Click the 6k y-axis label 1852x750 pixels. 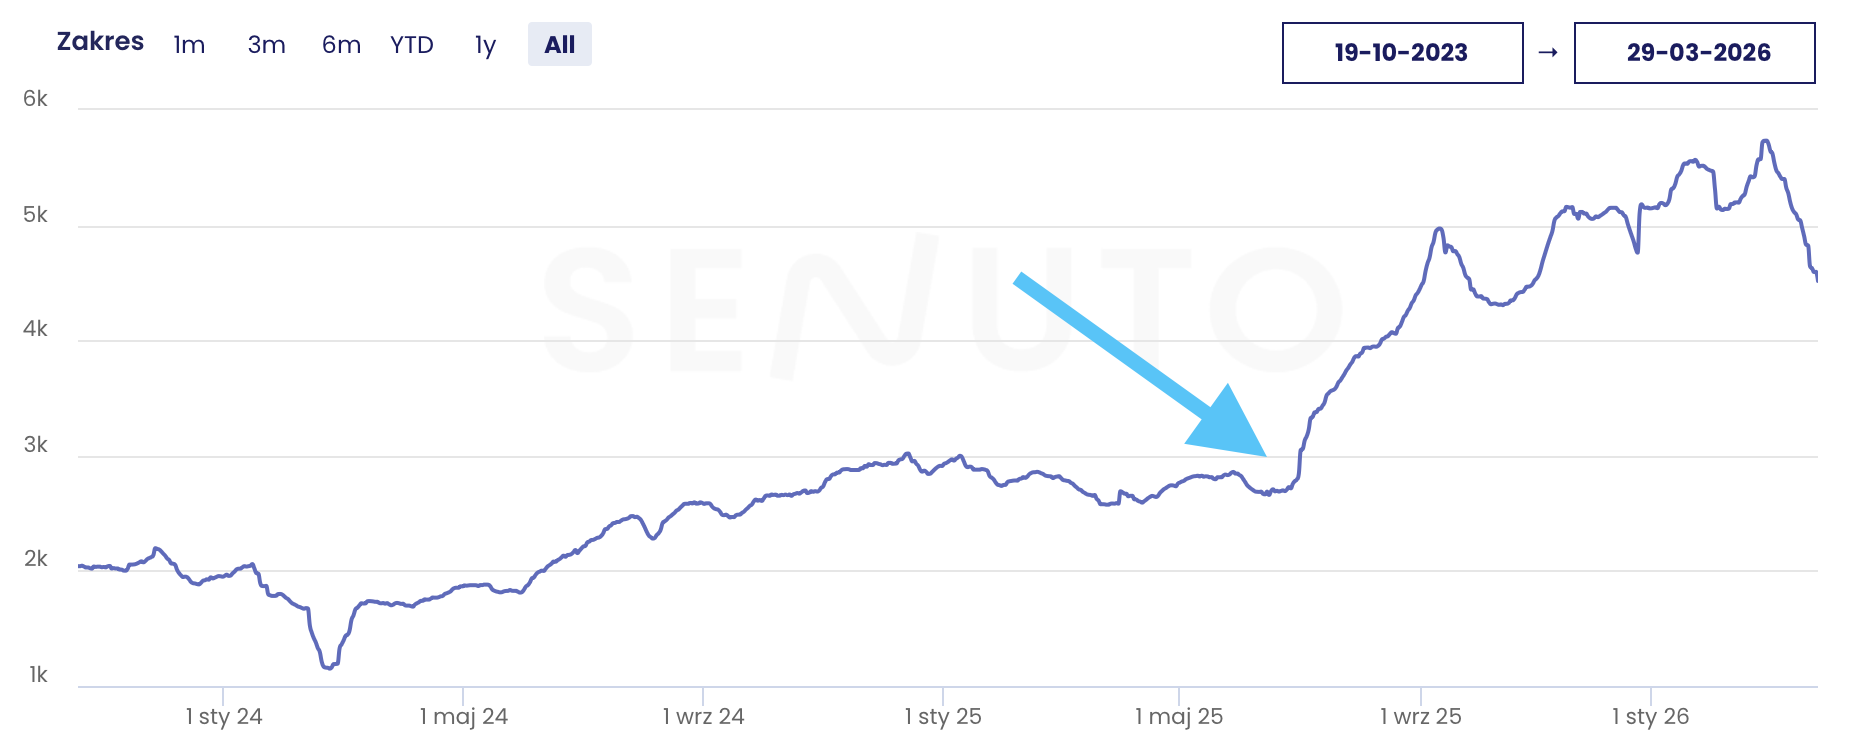pyautogui.click(x=35, y=98)
